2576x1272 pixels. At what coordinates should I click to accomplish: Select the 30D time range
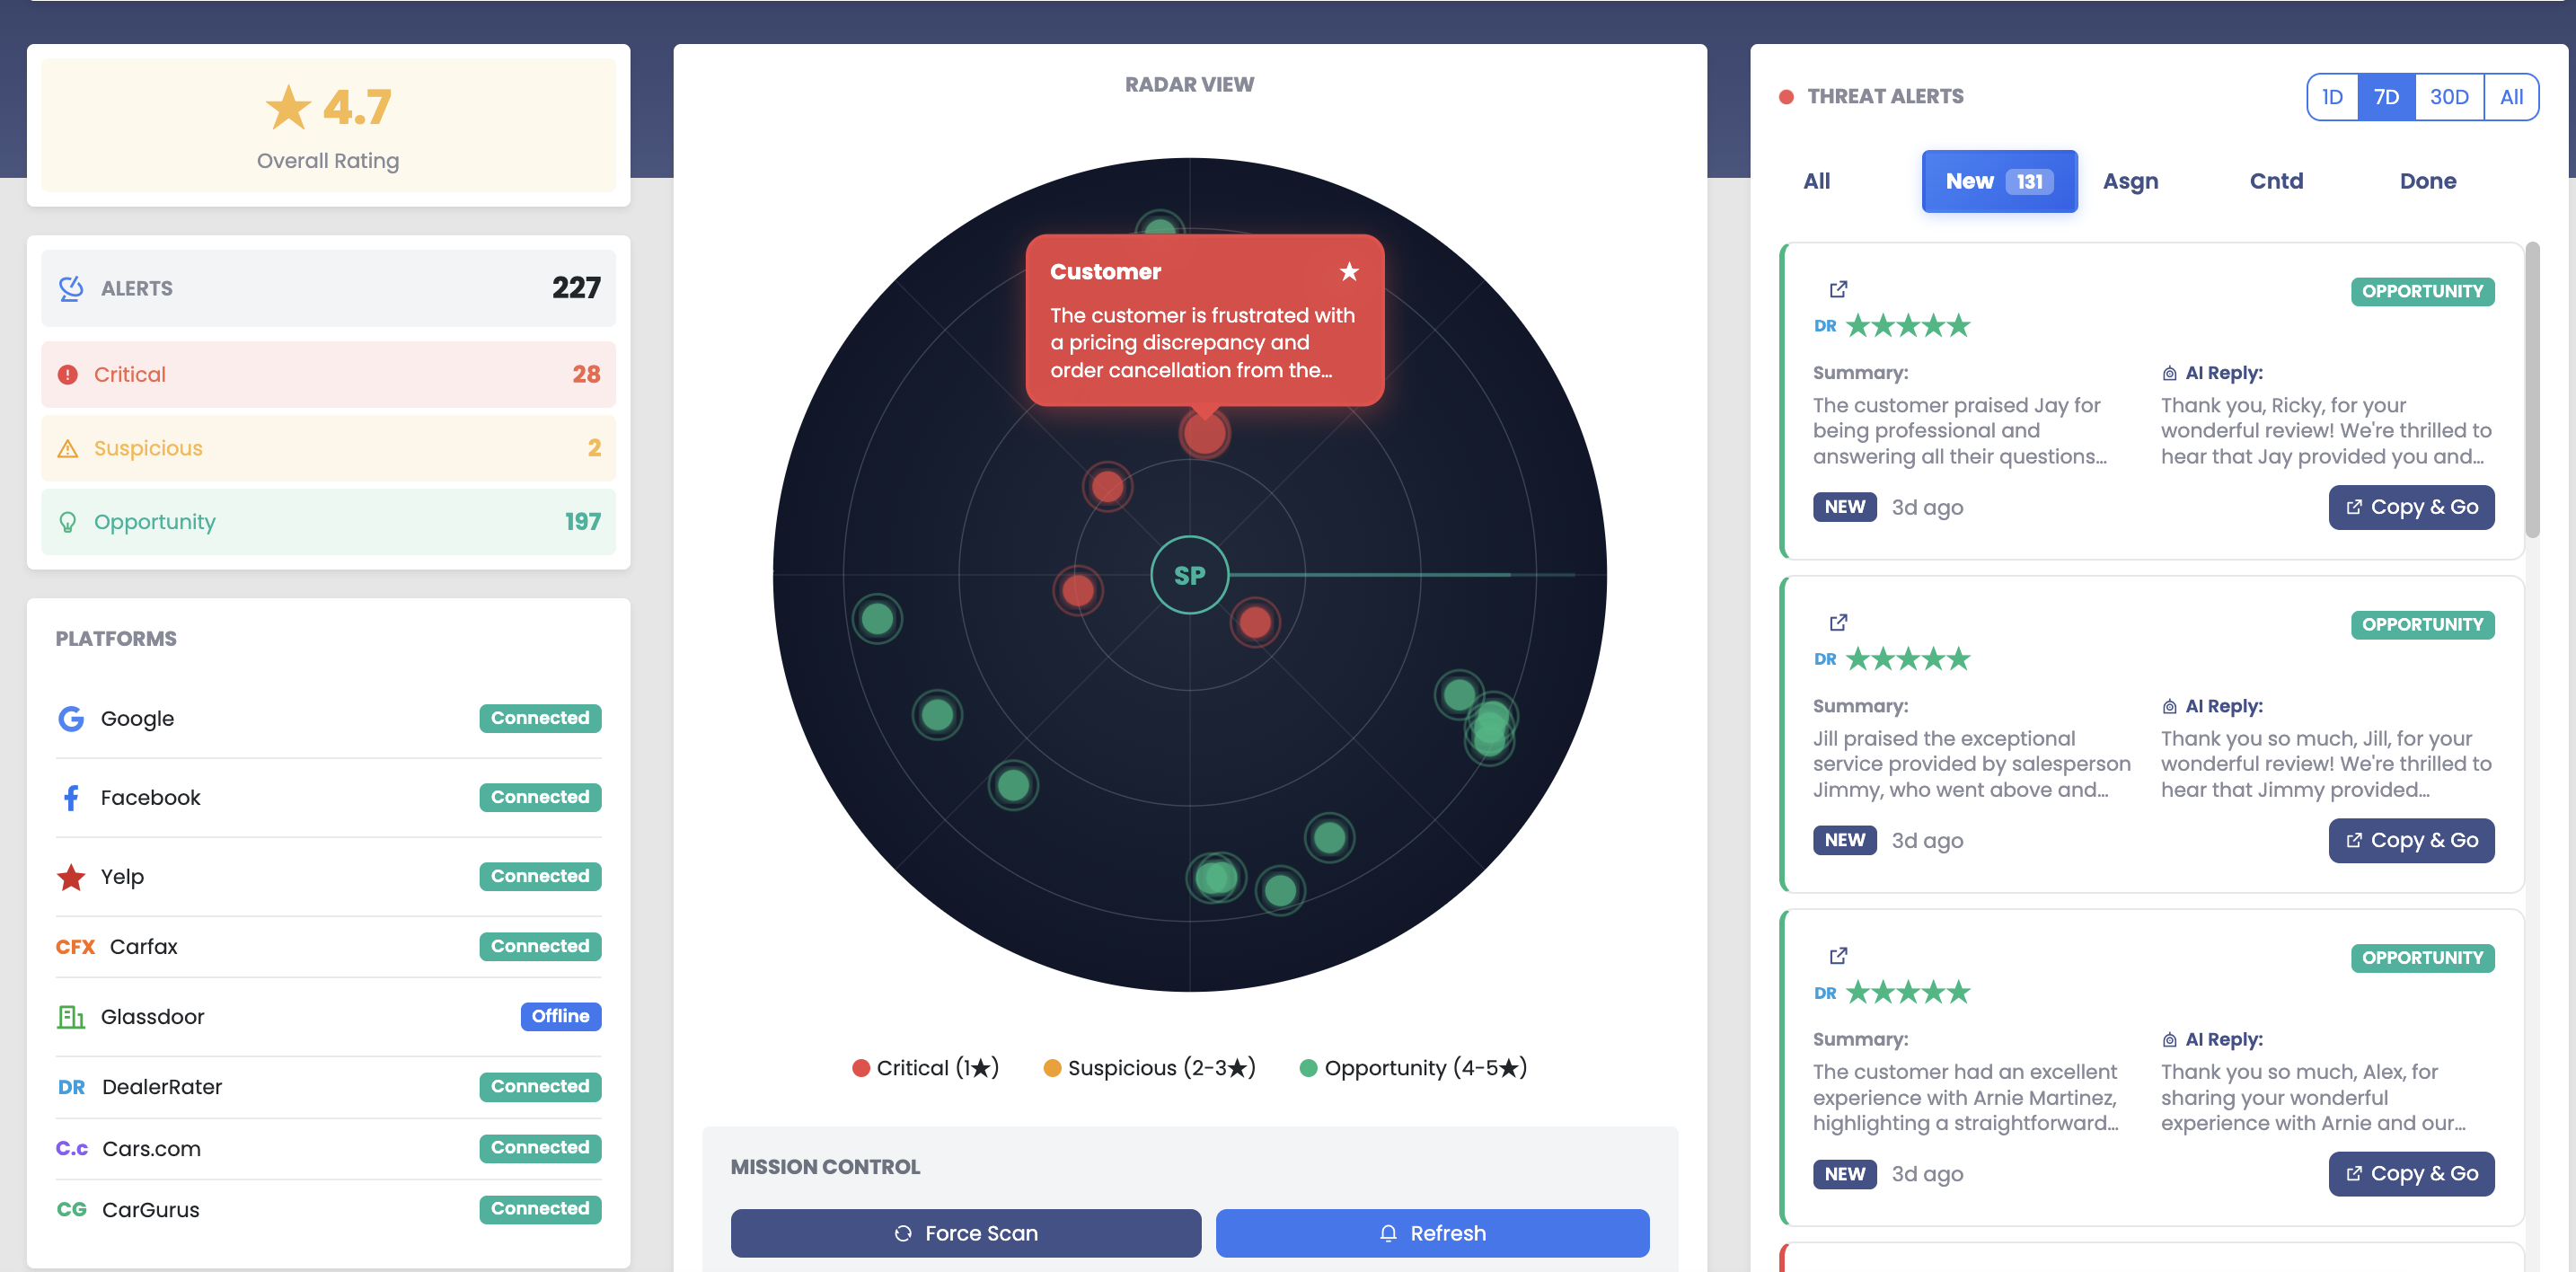pos(2449,96)
